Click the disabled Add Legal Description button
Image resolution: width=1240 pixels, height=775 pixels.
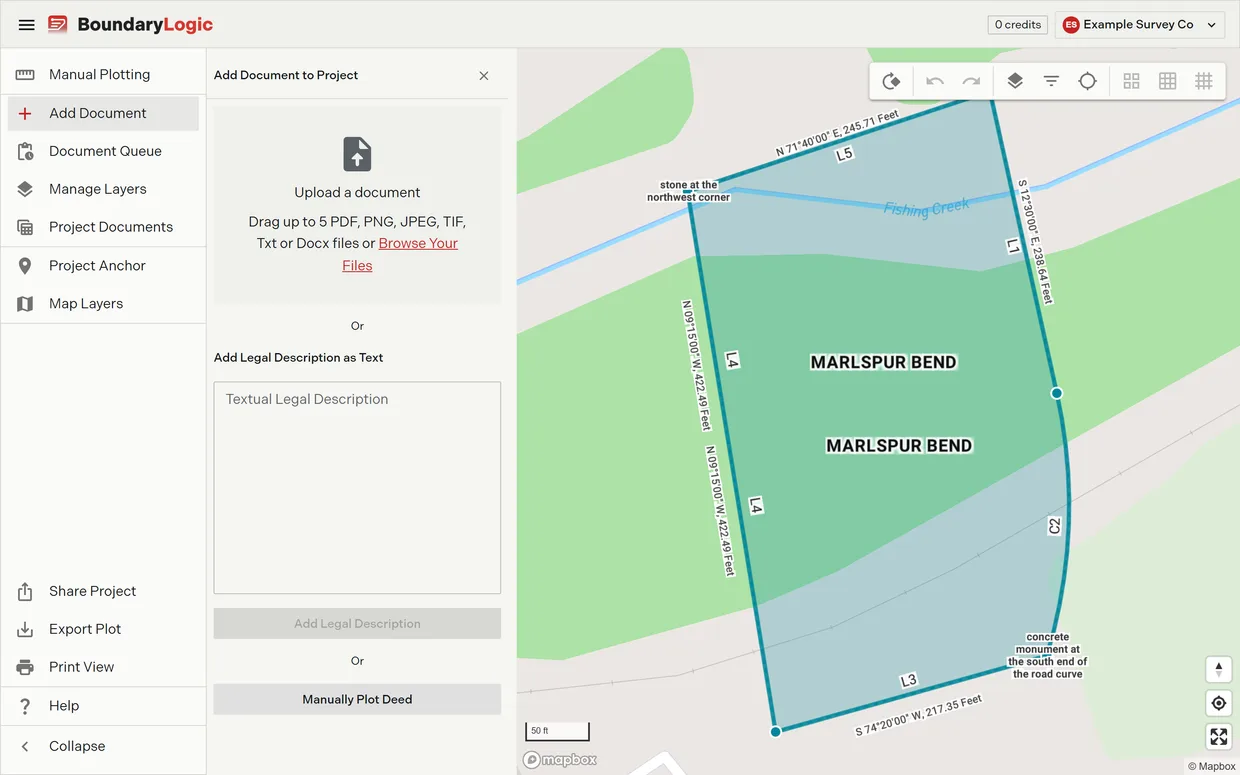click(x=357, y=624)
